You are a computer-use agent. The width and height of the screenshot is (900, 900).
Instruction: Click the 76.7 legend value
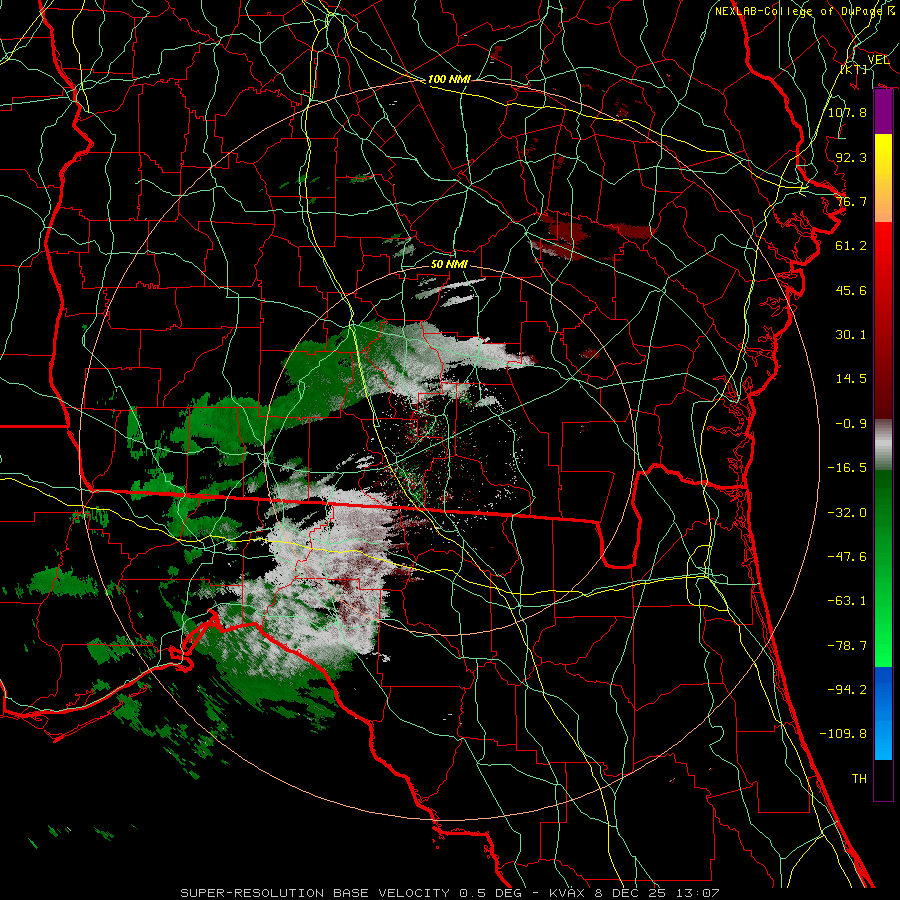click(851, 201)
